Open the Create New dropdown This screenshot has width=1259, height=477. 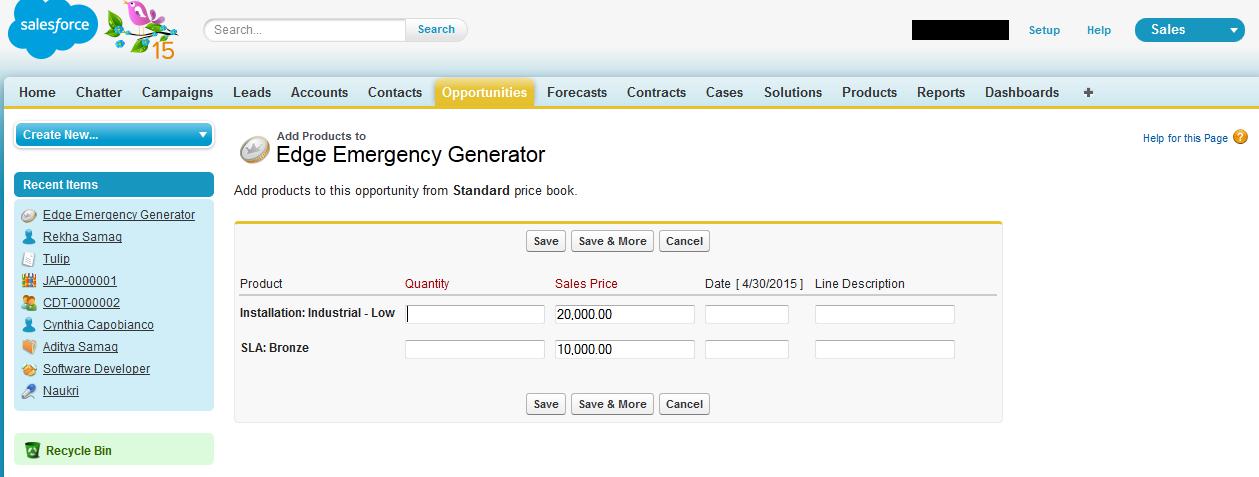click(114, 134)
